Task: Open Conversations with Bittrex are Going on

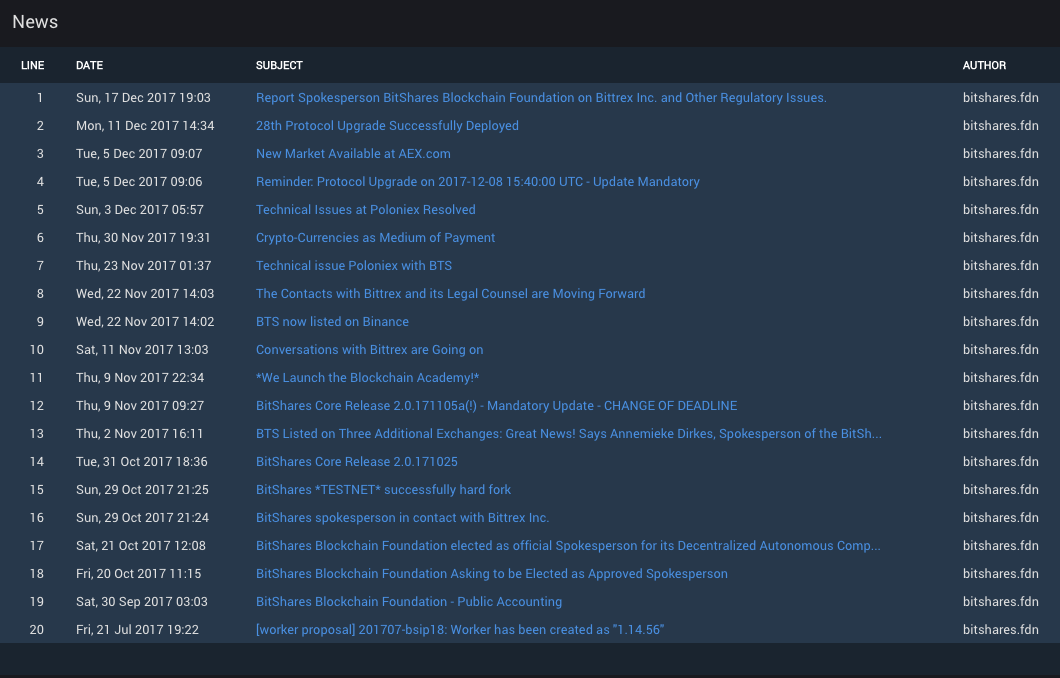Action: tap(369, 350)
